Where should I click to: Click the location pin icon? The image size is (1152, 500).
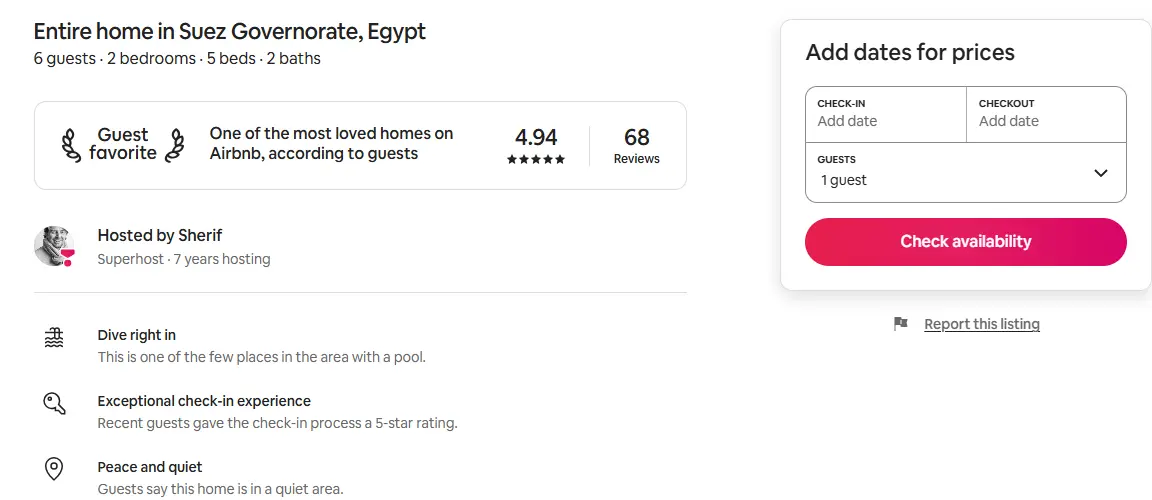[x=54, y=469]
